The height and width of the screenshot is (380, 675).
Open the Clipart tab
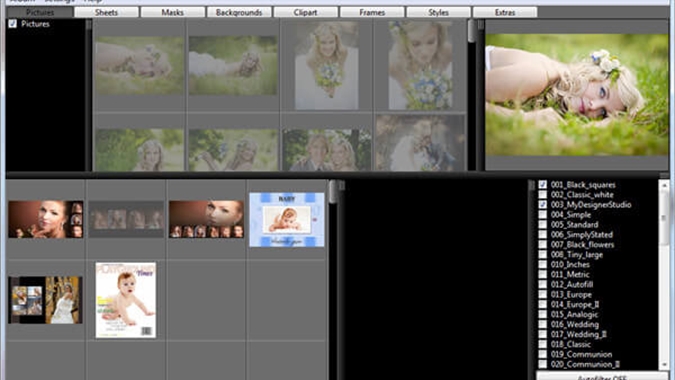pos(305,12)
